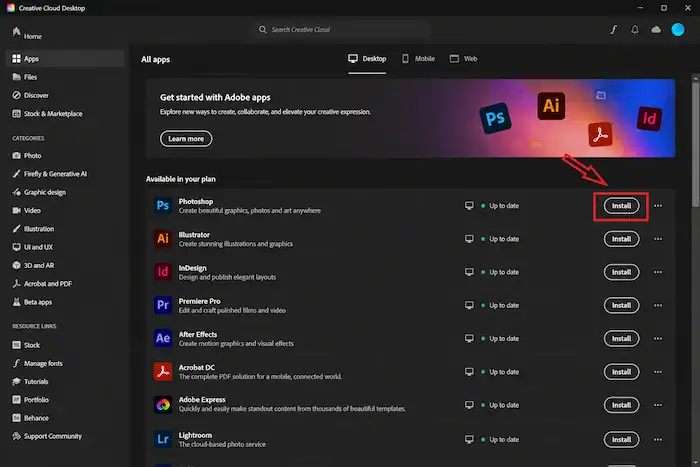The image size is (700, 467).
Task: Click the Illustrator Ai app icon
Action: [163, 238]
